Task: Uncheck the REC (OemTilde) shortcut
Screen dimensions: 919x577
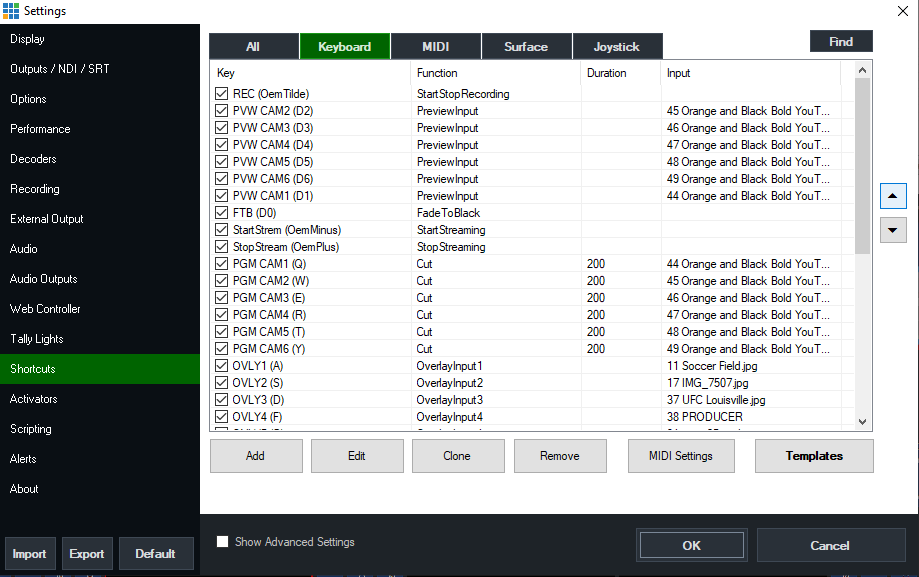Action: [x=221, y=92]
